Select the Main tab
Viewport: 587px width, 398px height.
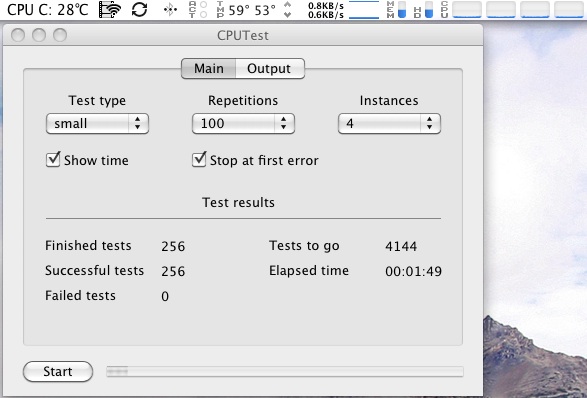tap(209, 69)
